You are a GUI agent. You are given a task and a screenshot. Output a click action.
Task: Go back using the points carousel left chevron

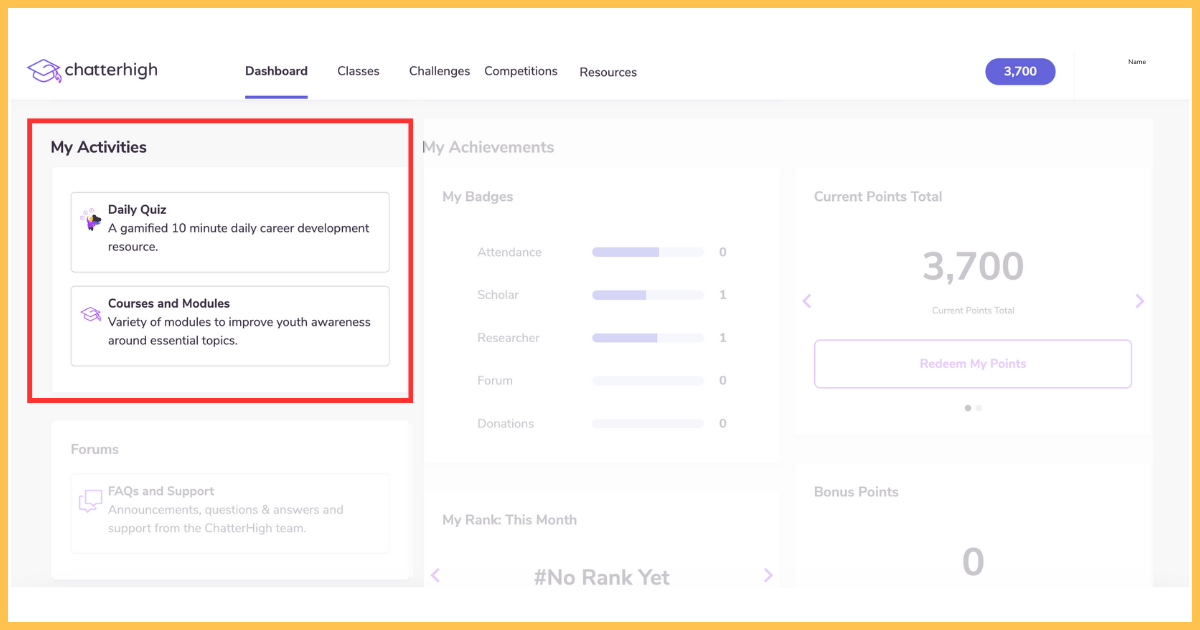807,300
